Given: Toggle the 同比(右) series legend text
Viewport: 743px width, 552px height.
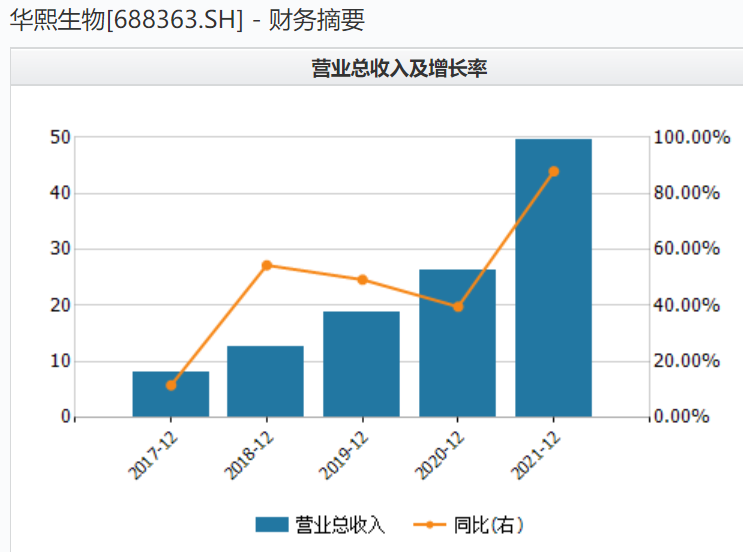Looking at the screenshot, I should click(488, 525).
